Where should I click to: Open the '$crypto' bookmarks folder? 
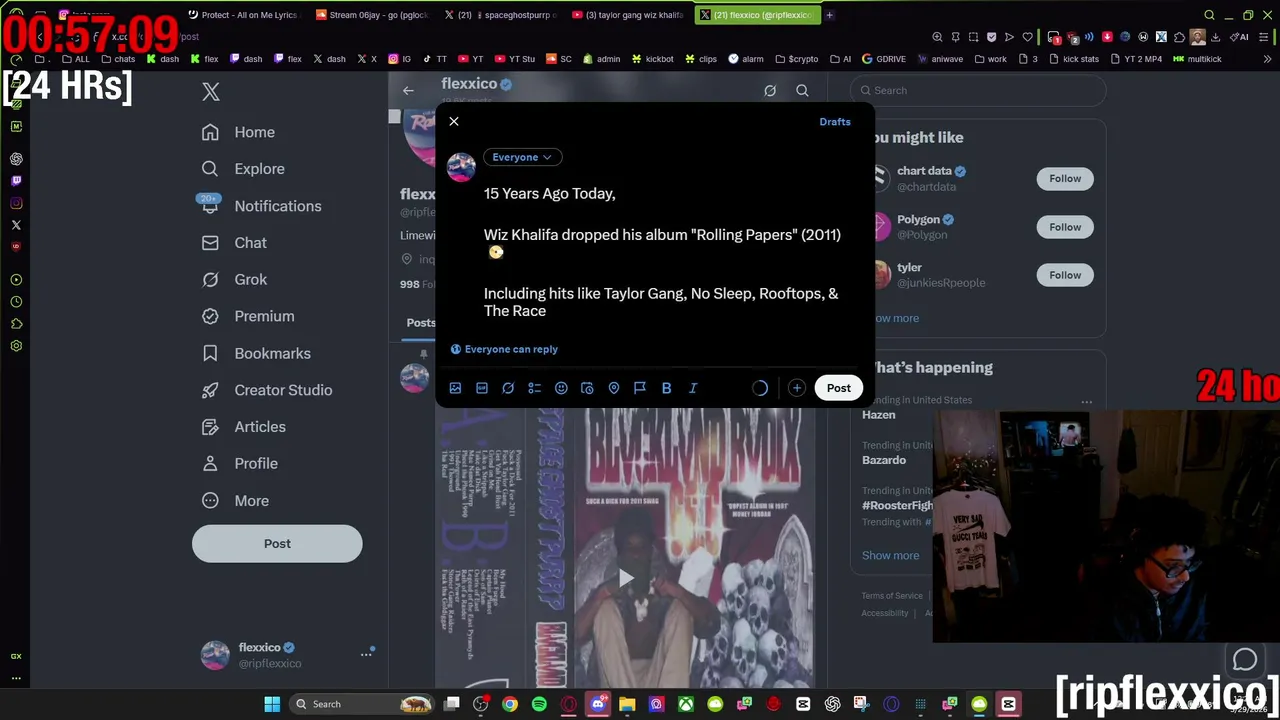796,59
